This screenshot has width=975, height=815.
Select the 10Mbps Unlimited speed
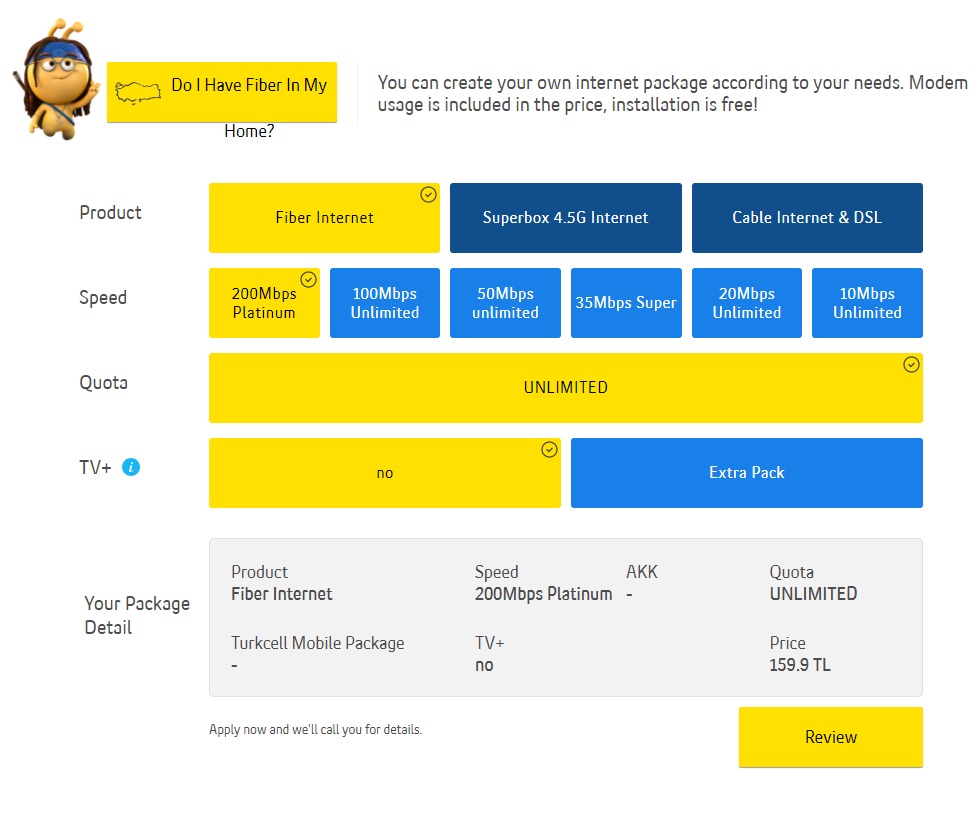click(867, 303)
